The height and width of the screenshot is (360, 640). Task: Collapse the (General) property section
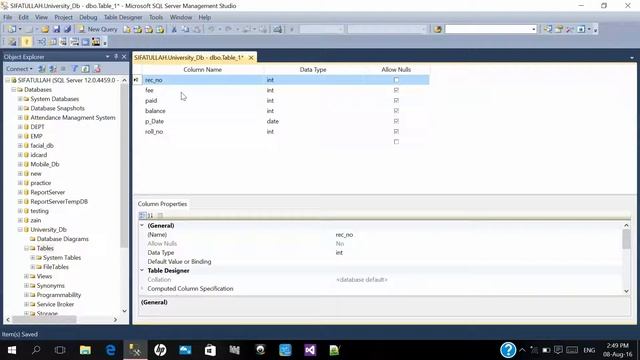142,225
